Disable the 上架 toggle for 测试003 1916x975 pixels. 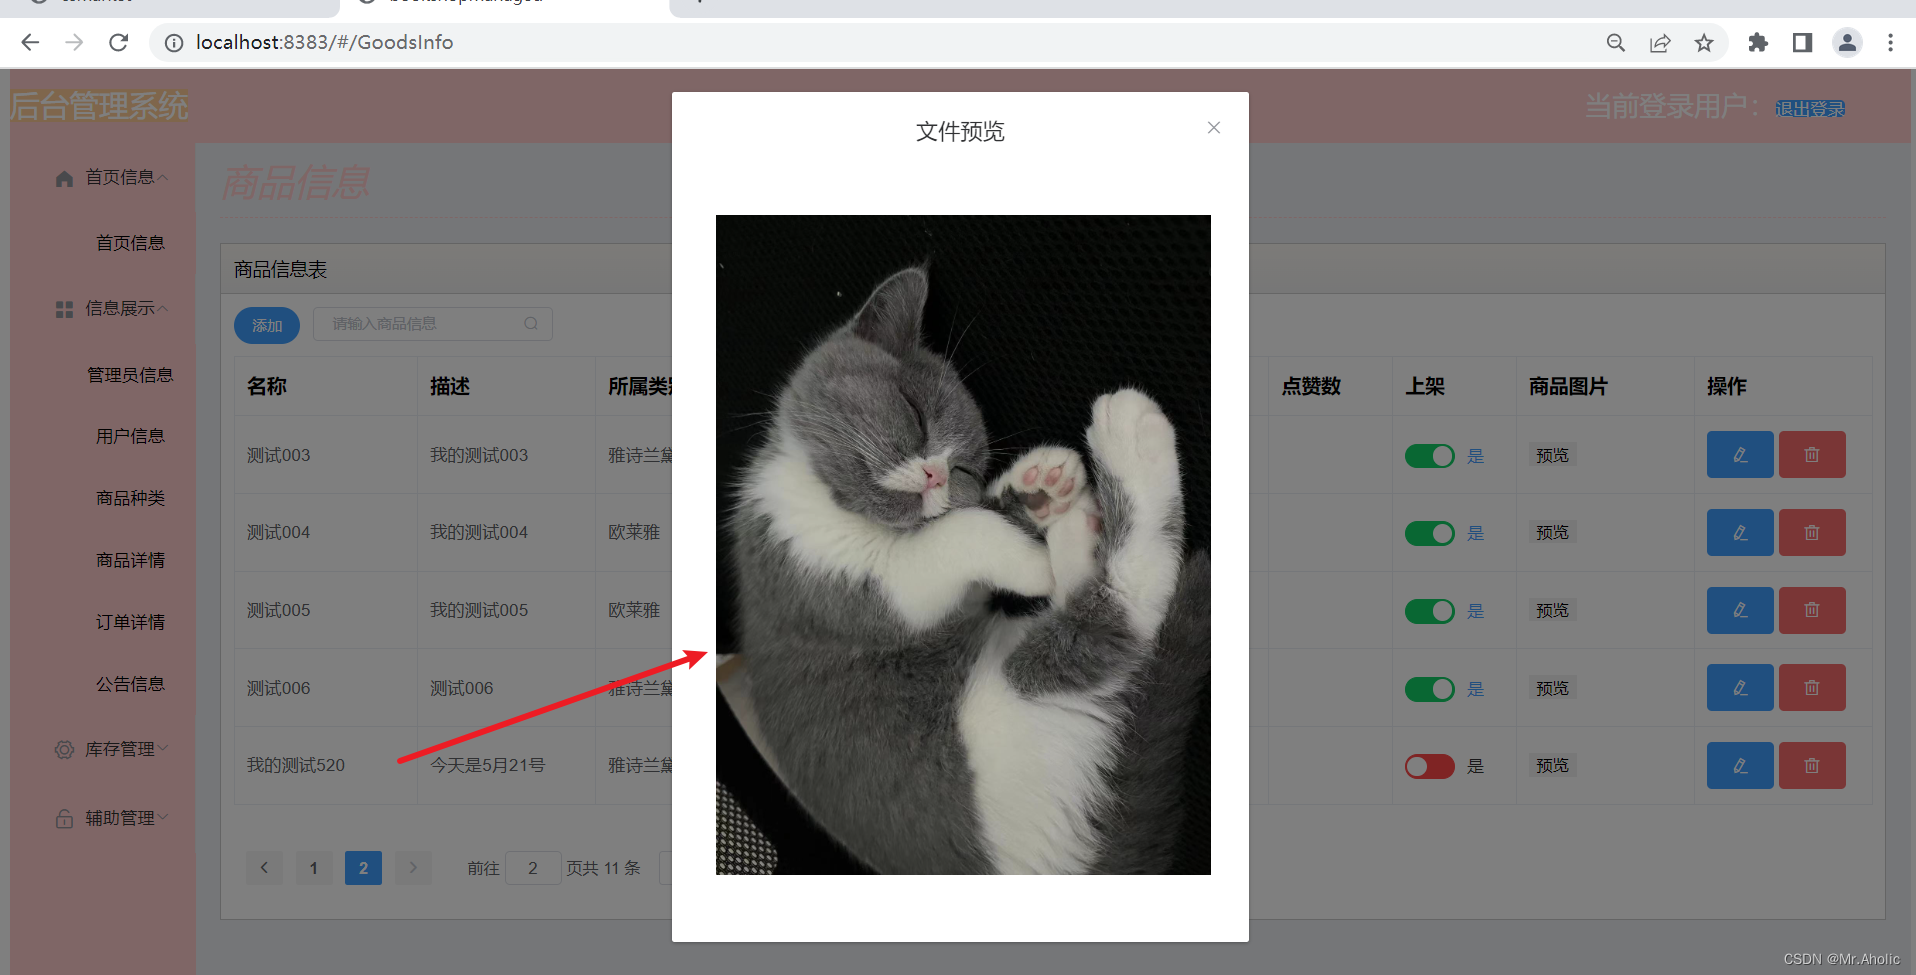click(x=1429, y=455)
